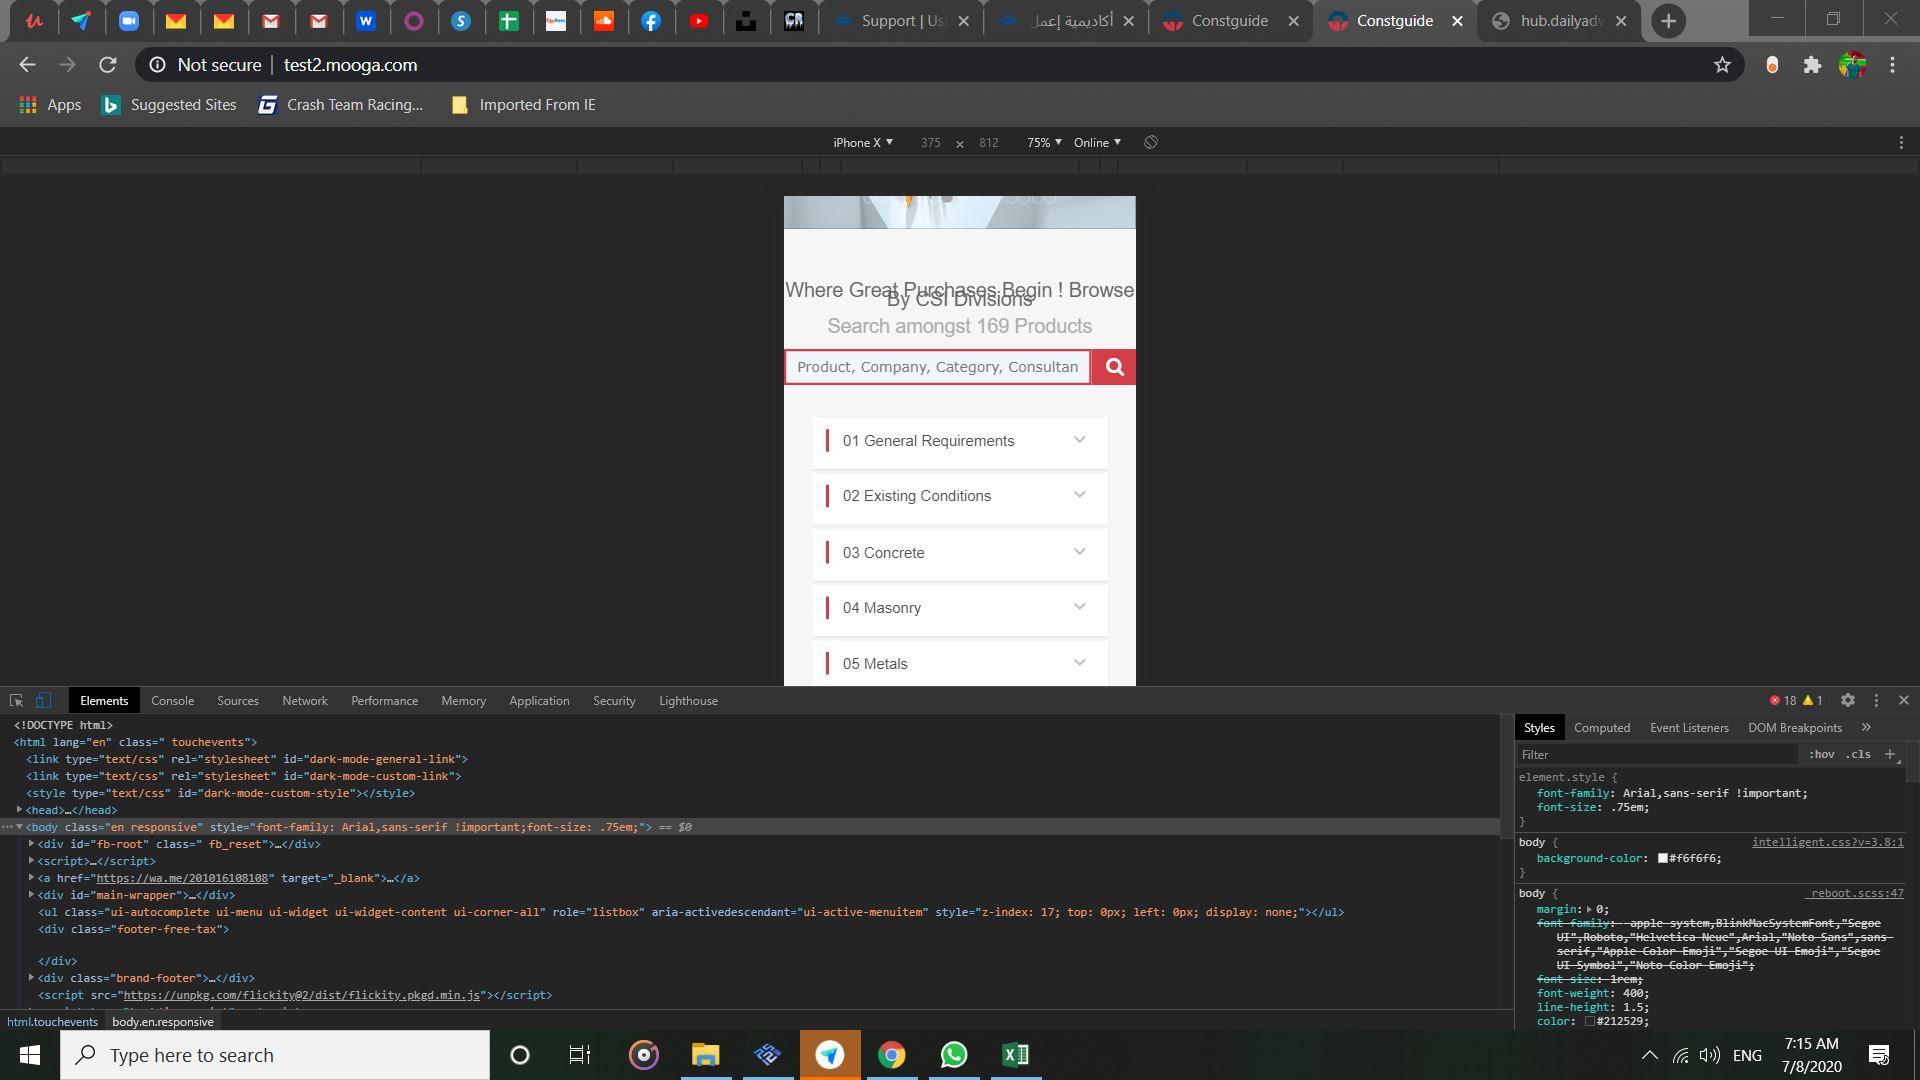Screen dimensions: 1920x1080
Task: Open WhatsApp from taskbar
Action: pos(954,1055)
